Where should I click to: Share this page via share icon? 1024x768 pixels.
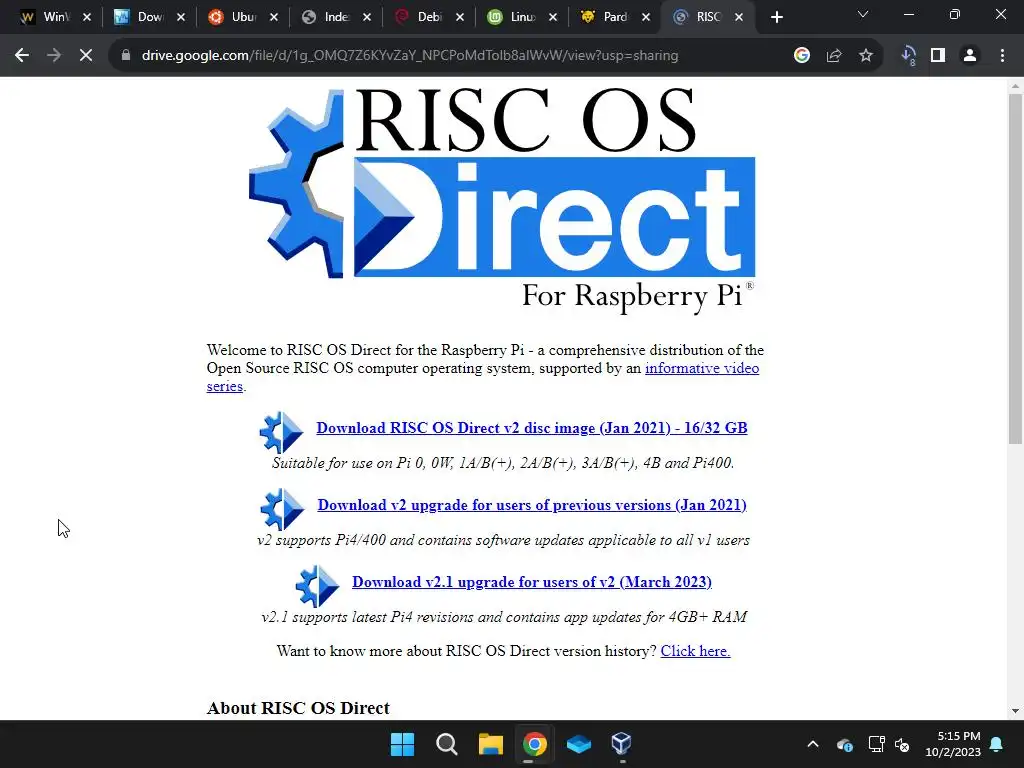[834, 56]
